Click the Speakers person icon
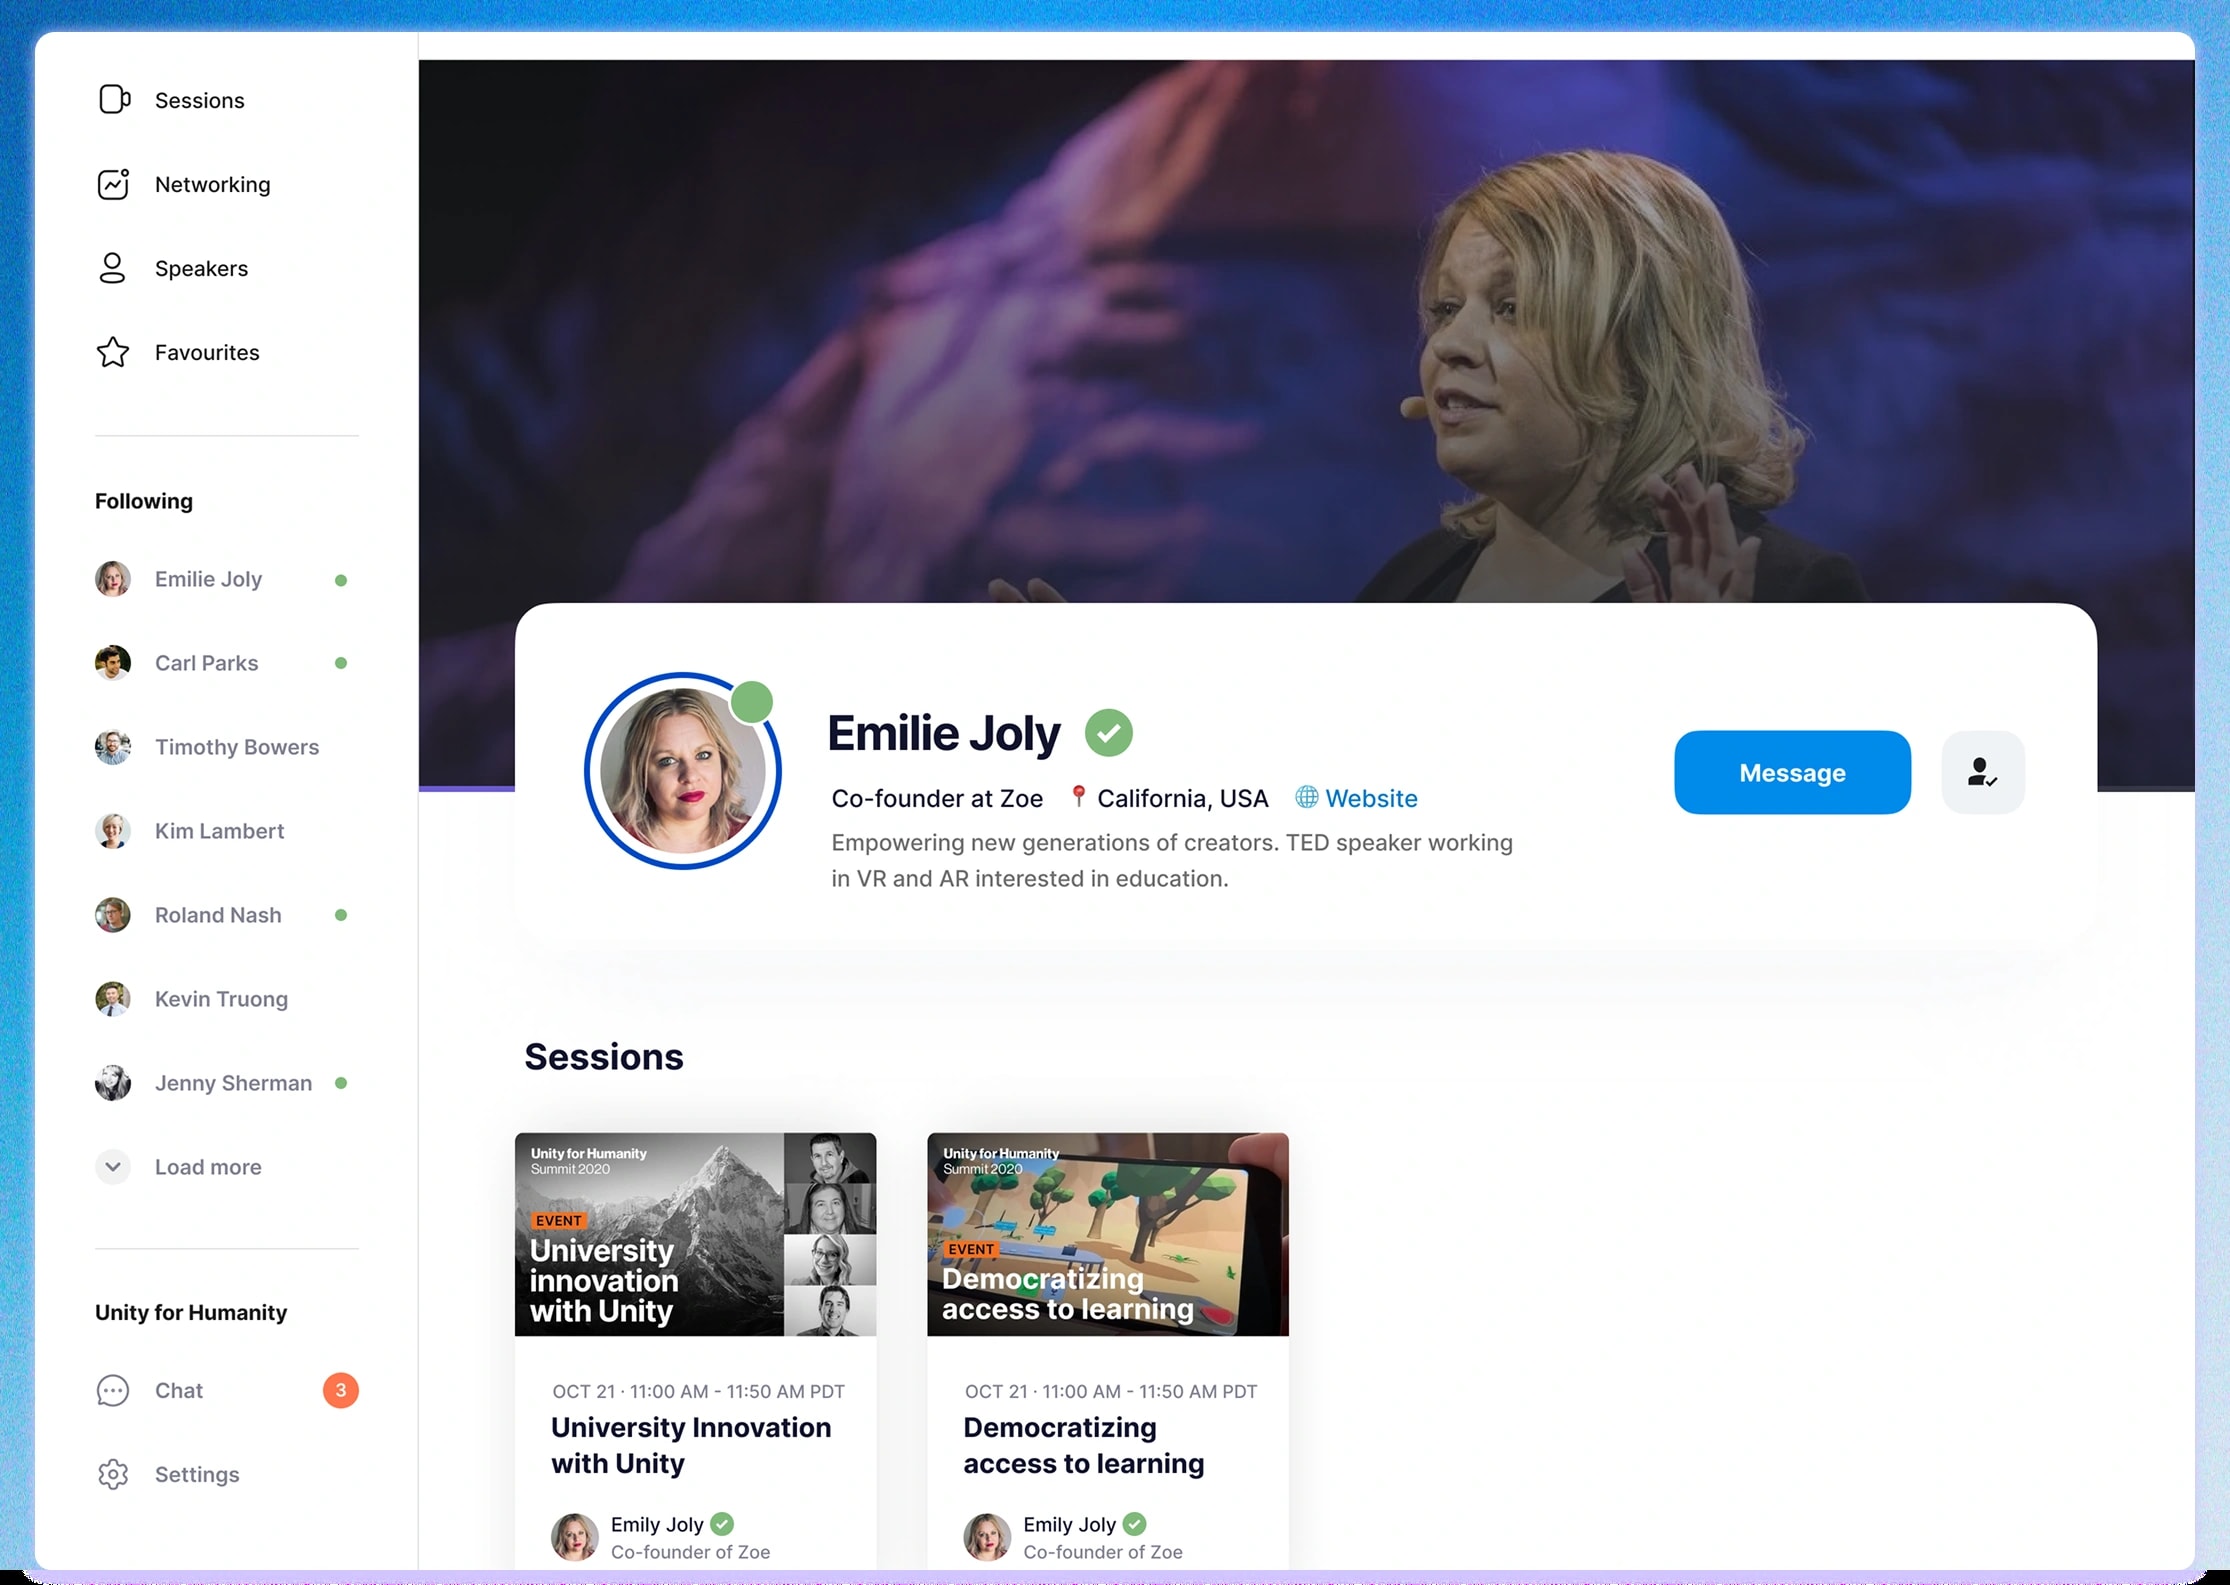The image size is (2230, 1585). pos(113,268)
